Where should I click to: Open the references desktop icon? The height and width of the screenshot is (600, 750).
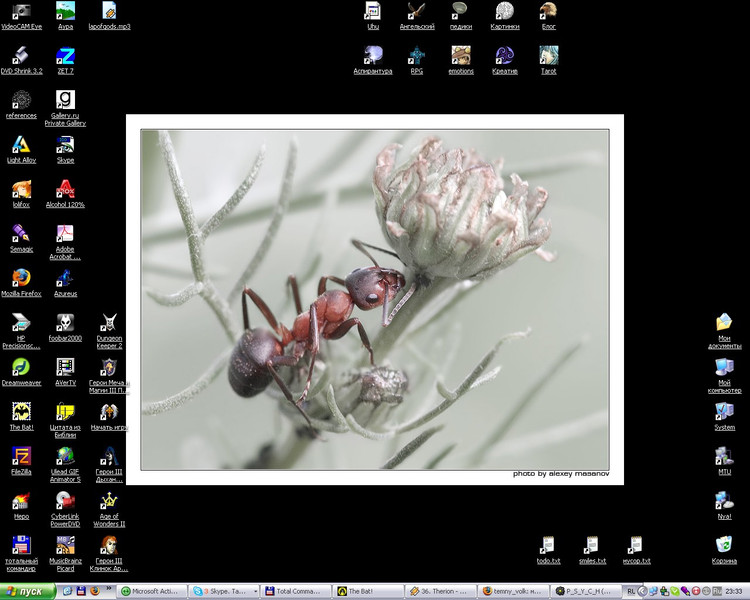pos(21,105)
